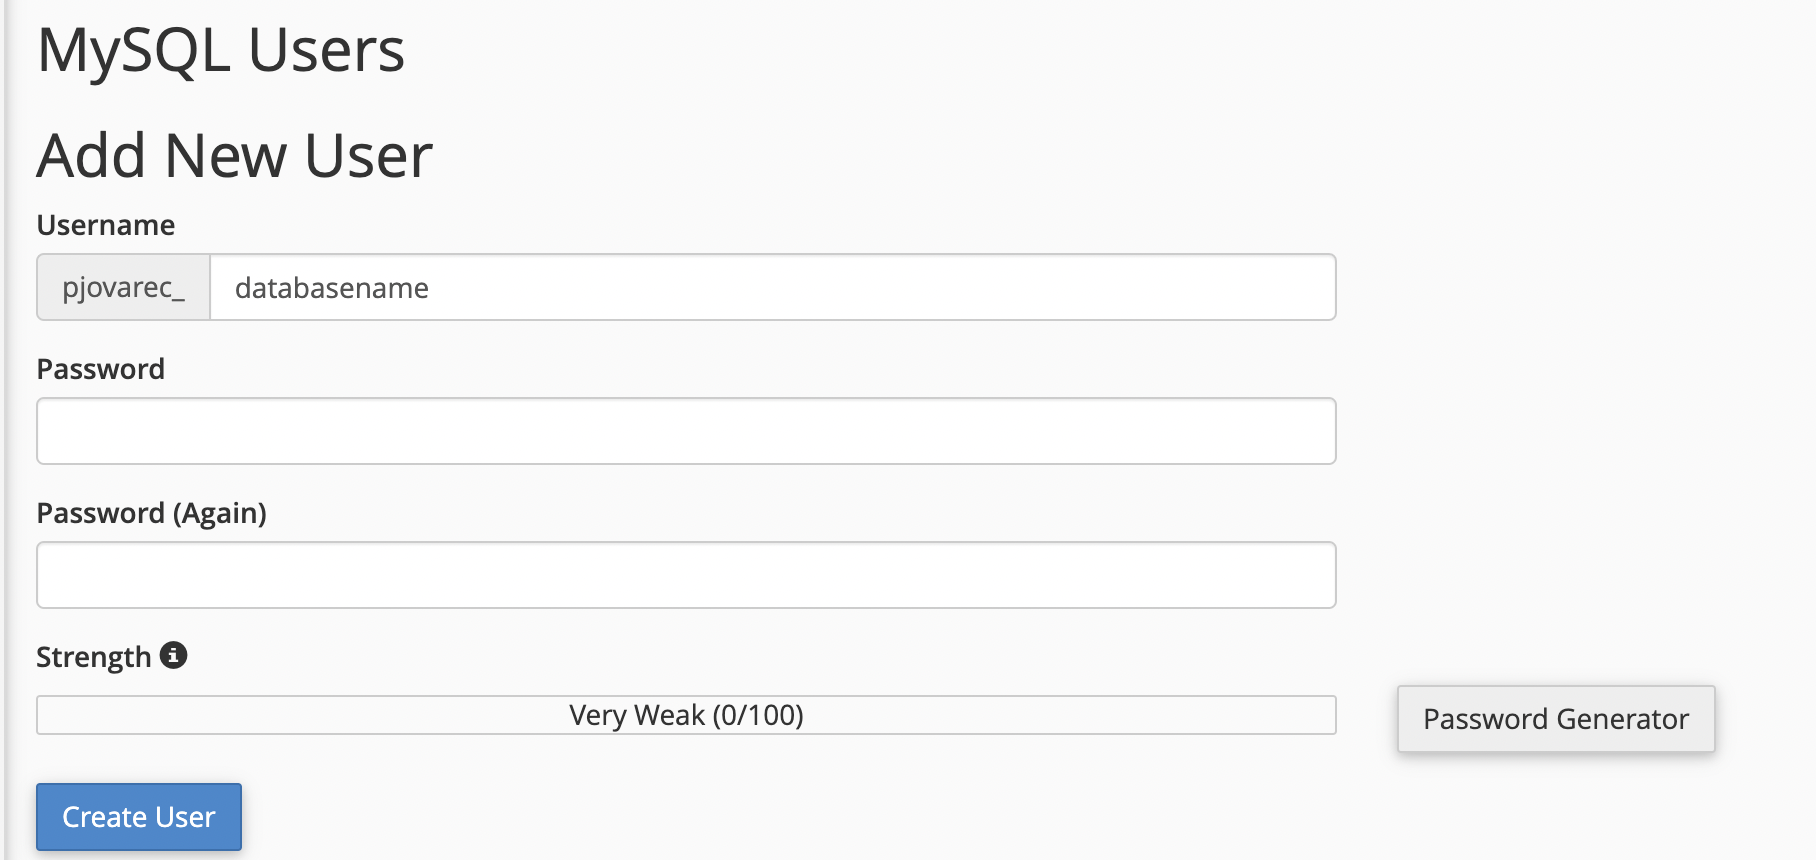This screenshot has height=860, width=1816.
Task: Click the pjovarec_ username prefix box
Action: coord(124,287)
